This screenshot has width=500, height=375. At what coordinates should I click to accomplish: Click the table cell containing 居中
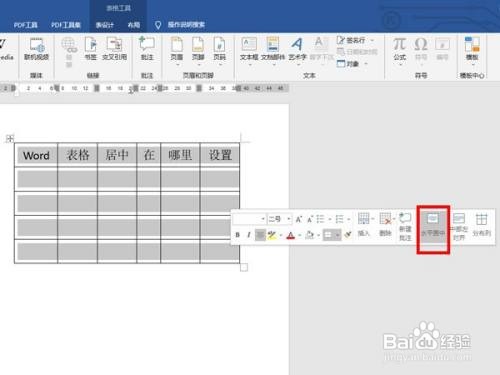[117, 155]
